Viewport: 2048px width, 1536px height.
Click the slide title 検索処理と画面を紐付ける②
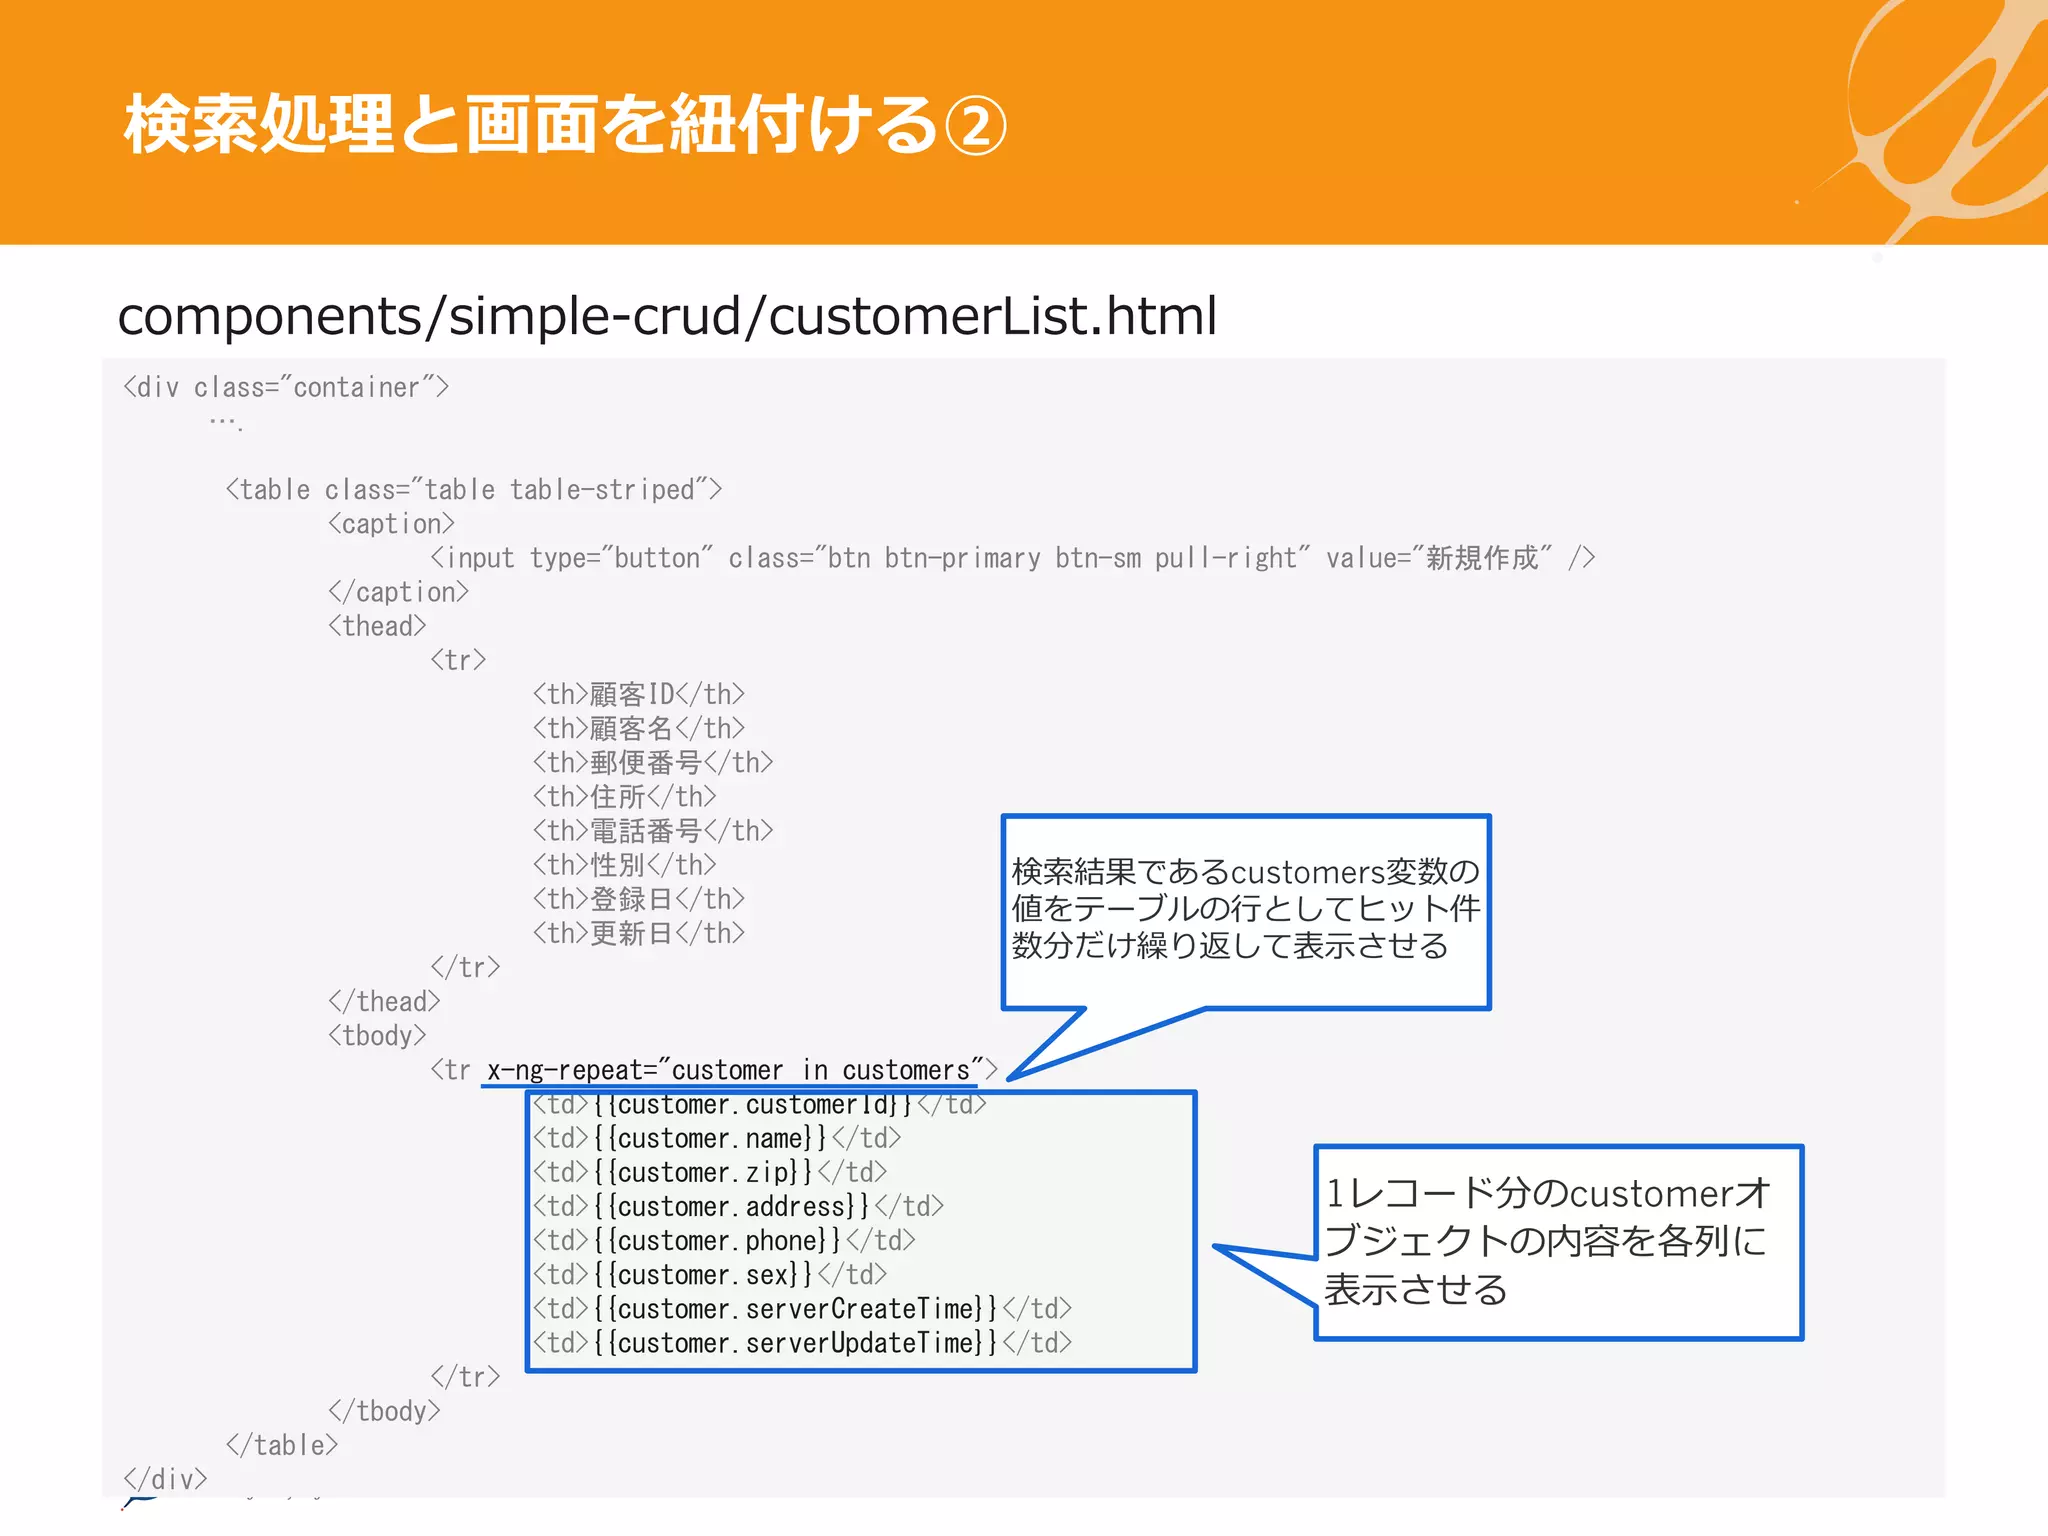click(x=565, y=126)
